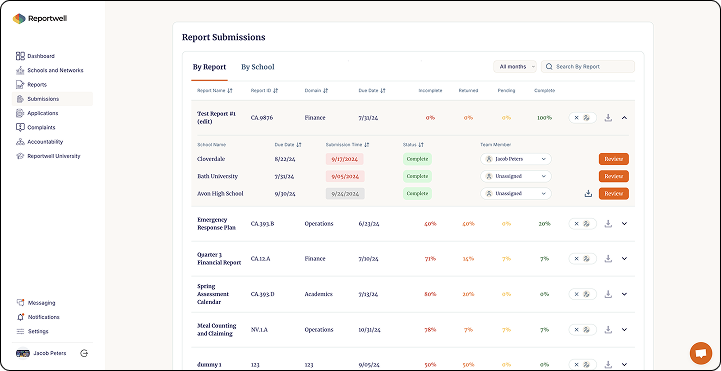The image size is (721, 371).
Task: Open Notifications in the sidebar
Action: [38, 317]
